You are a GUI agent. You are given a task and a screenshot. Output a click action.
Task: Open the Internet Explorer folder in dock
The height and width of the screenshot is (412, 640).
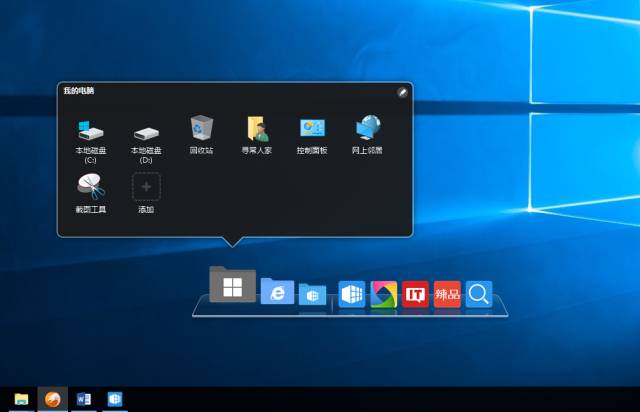pos(277,292)
